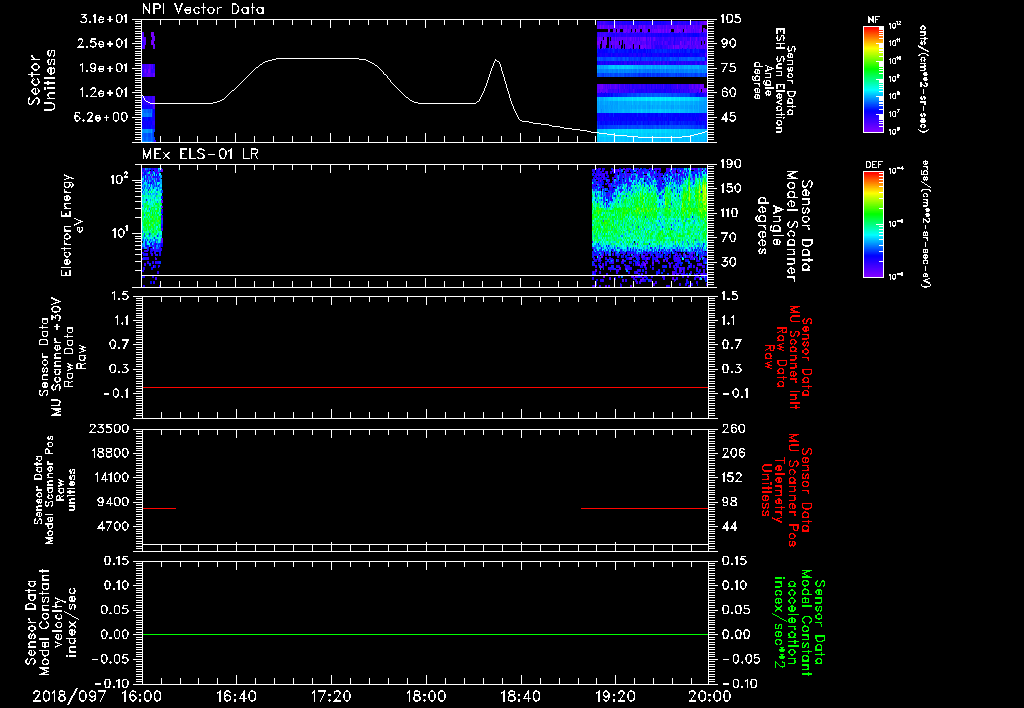This screenshot has width=1024, height=708.
Task: Click the short red scanner position segment near 16:00
Action: (159, 508)
